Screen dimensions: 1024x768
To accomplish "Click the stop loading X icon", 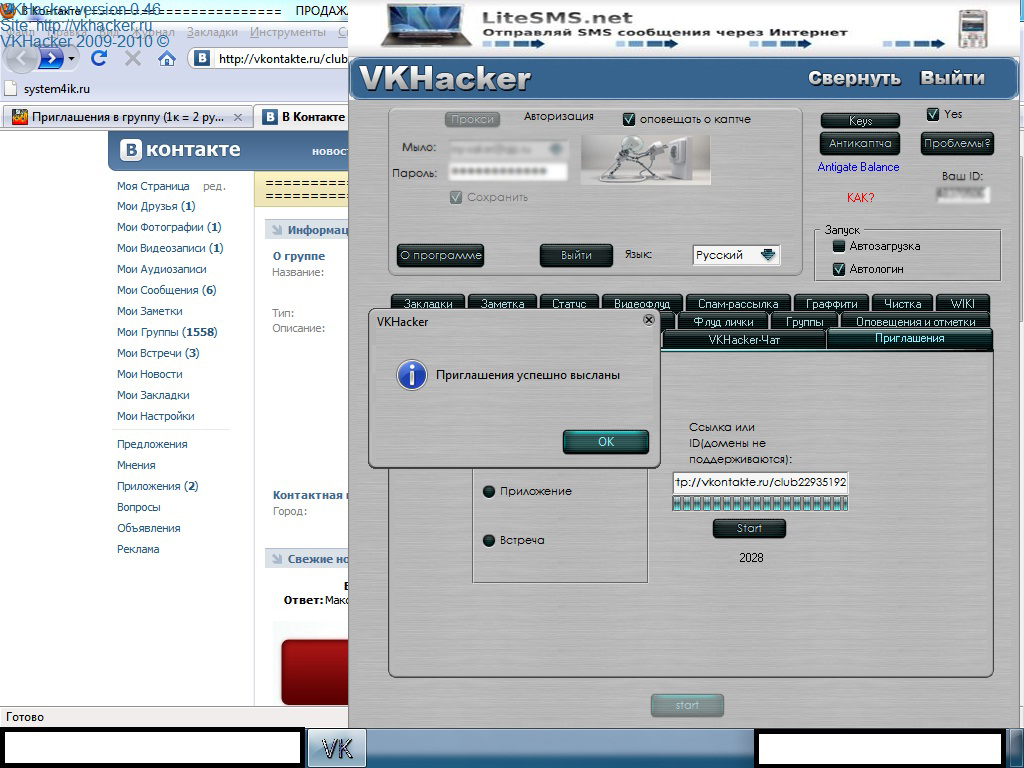I will pyautogui.click(x=133, y=59).
